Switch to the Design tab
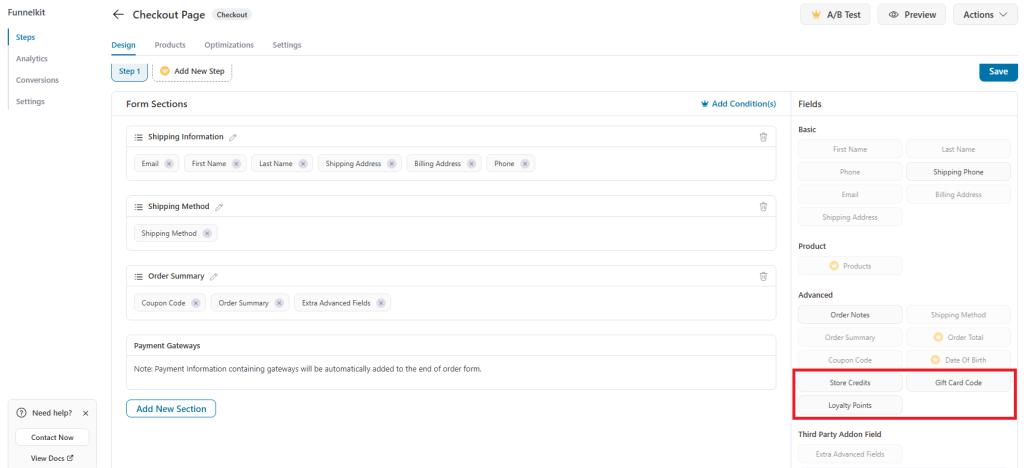The width and height of the screenshot is (1024, 468). pos(123,45)
